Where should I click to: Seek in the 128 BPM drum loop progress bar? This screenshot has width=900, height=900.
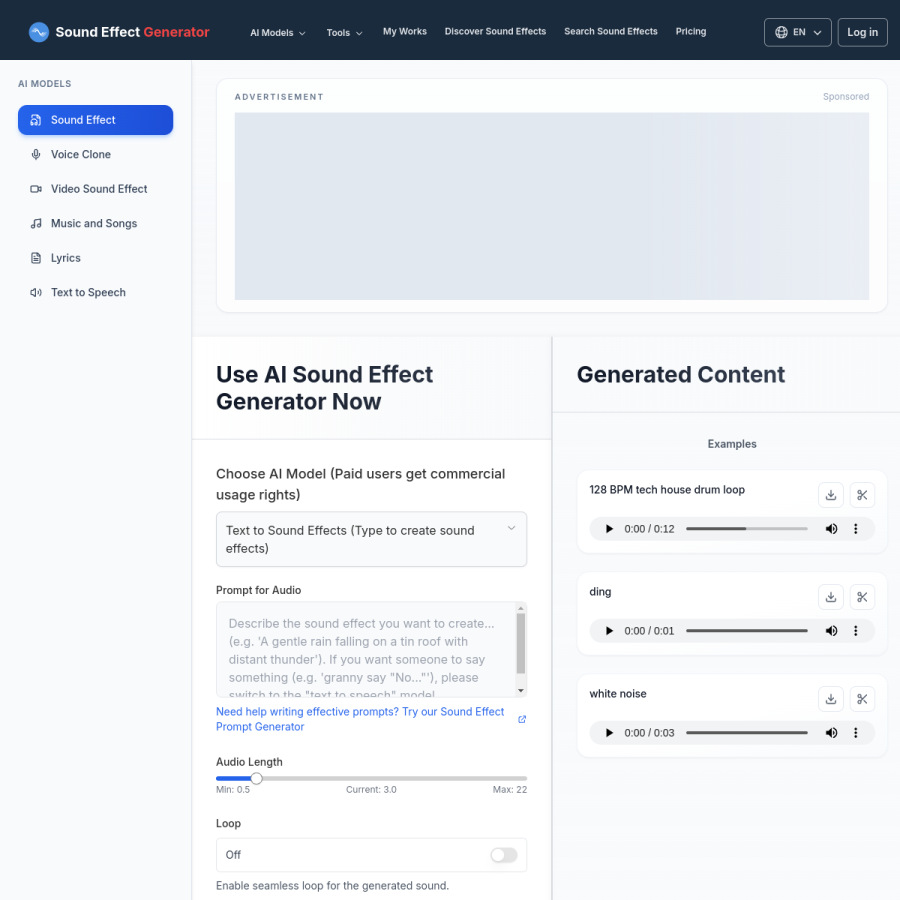coord(747,529)
